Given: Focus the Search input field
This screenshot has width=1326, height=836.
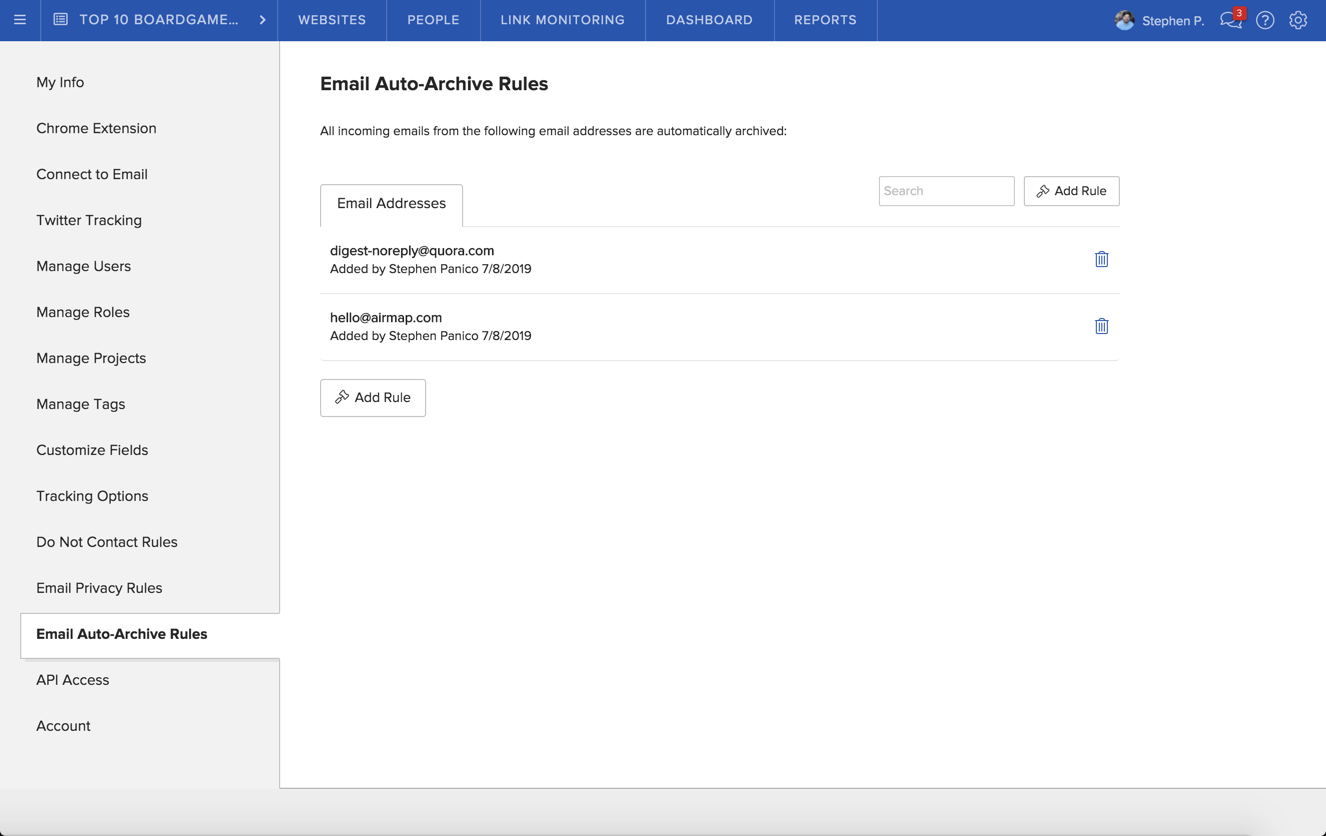Looking at the screenshot, I should [946, 191].
